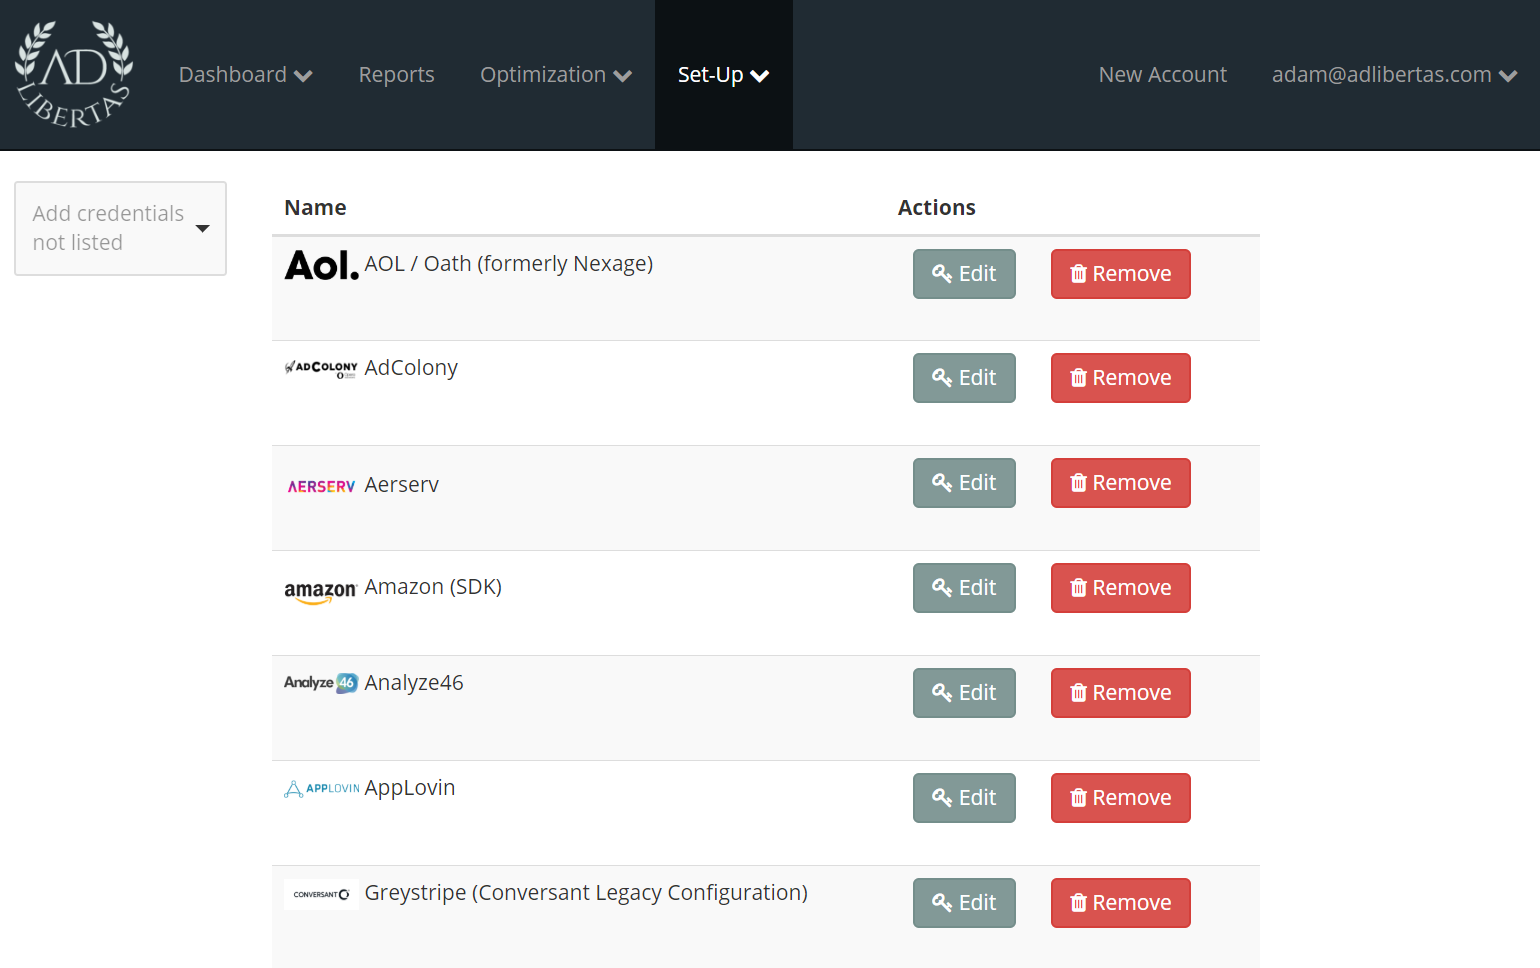Remove the Aerserv network
Screen dimensions: 1540x968
[1121, 483]
